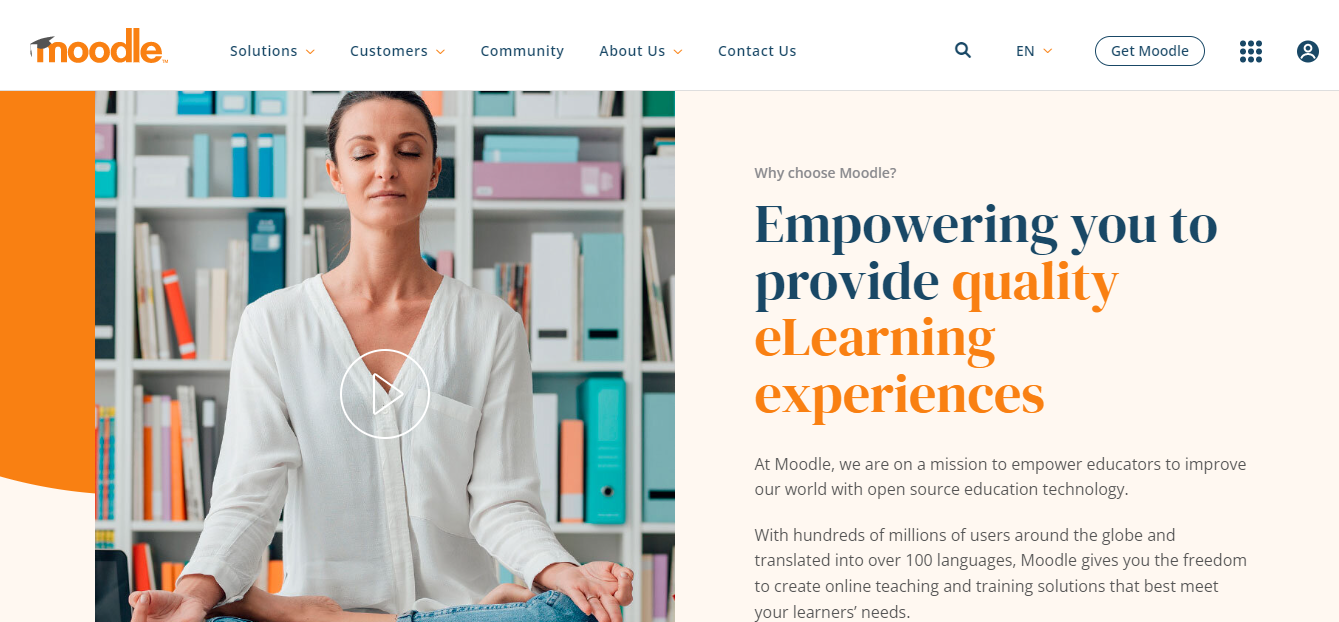Viewport: 1339px width, 622px height.
Task: Expand the About Us dropdown chevron
Action: coord(678,51)
